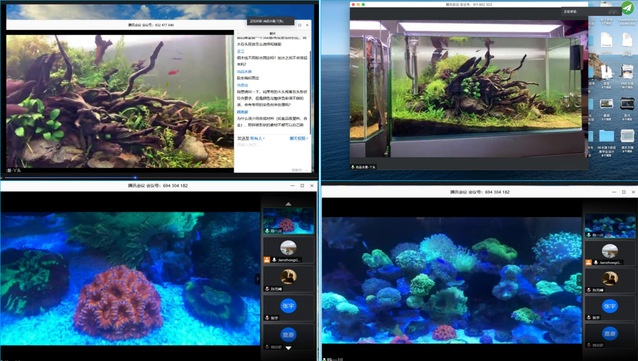Open the blue folder on the desktop
This screenshot has height=361, width=638.
(x=606, y=136)
